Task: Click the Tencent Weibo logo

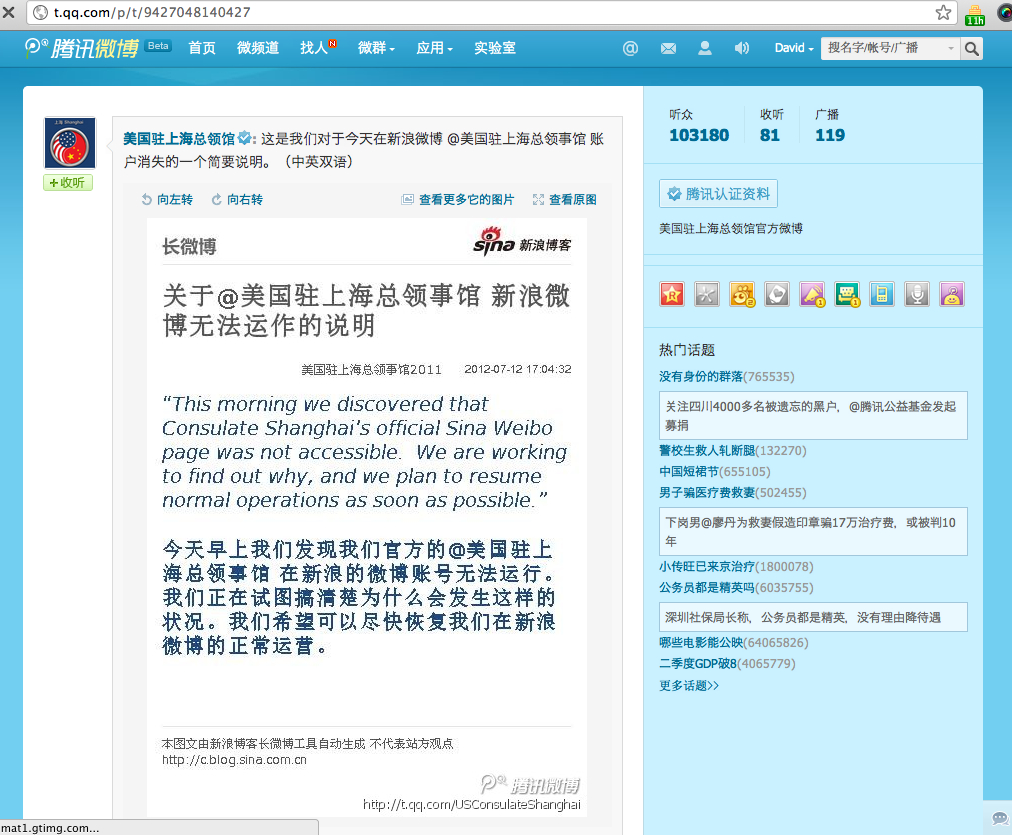Action: tap(82, 48)
